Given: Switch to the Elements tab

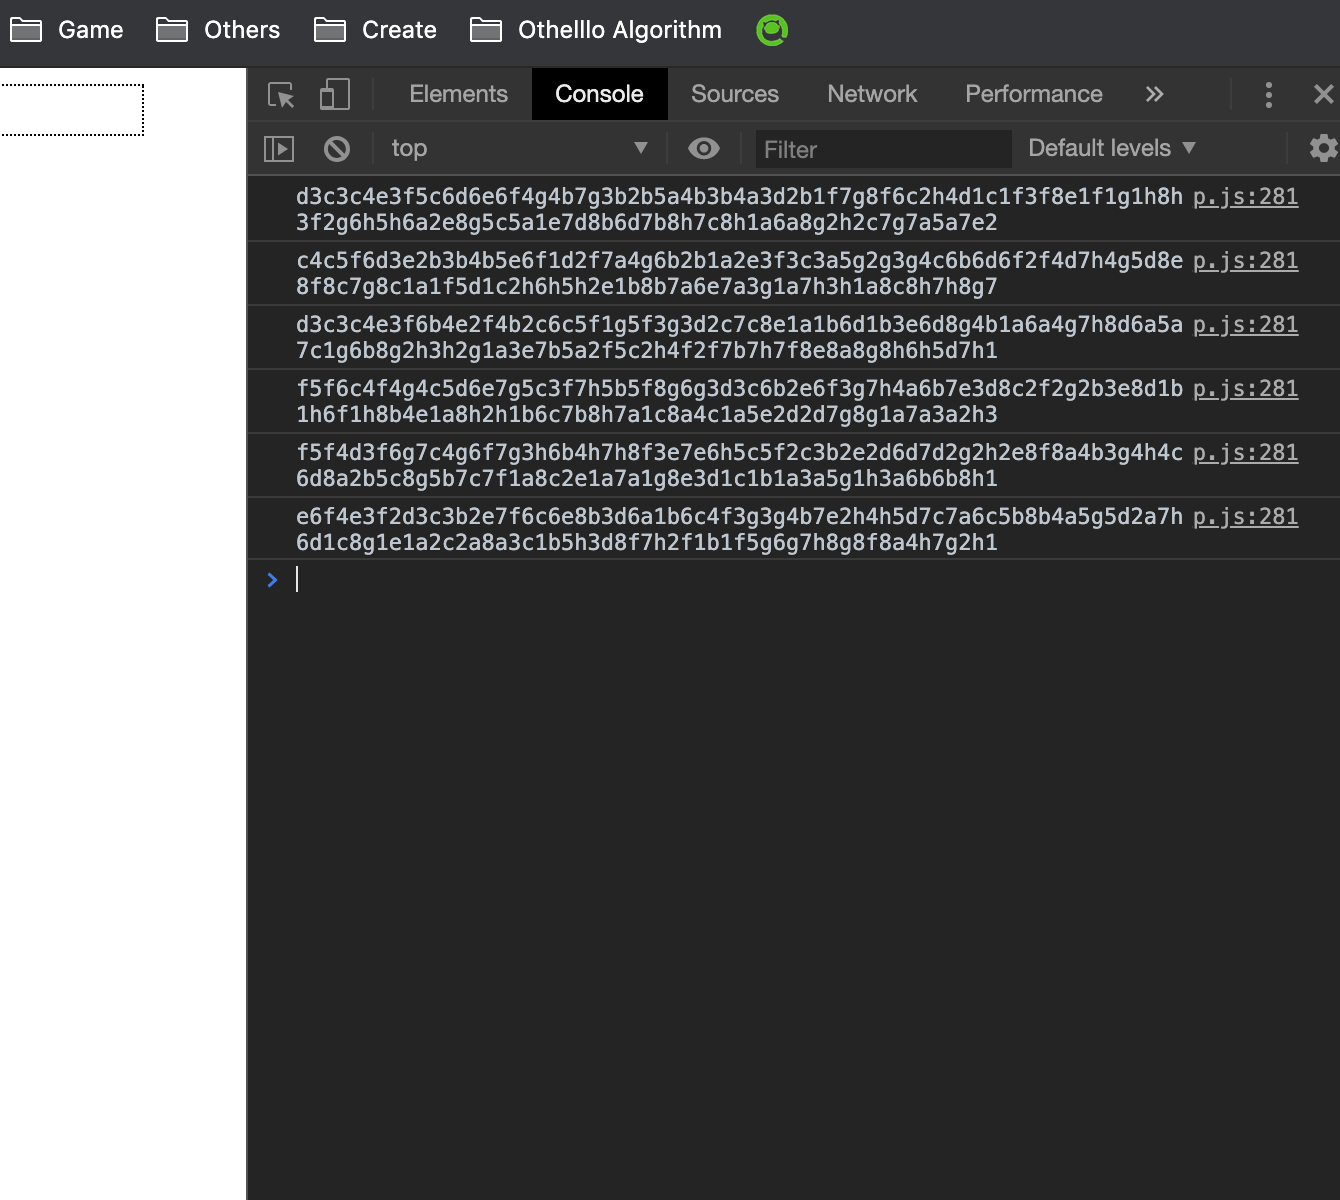Looking at the screenshot, I should [459, 94].
